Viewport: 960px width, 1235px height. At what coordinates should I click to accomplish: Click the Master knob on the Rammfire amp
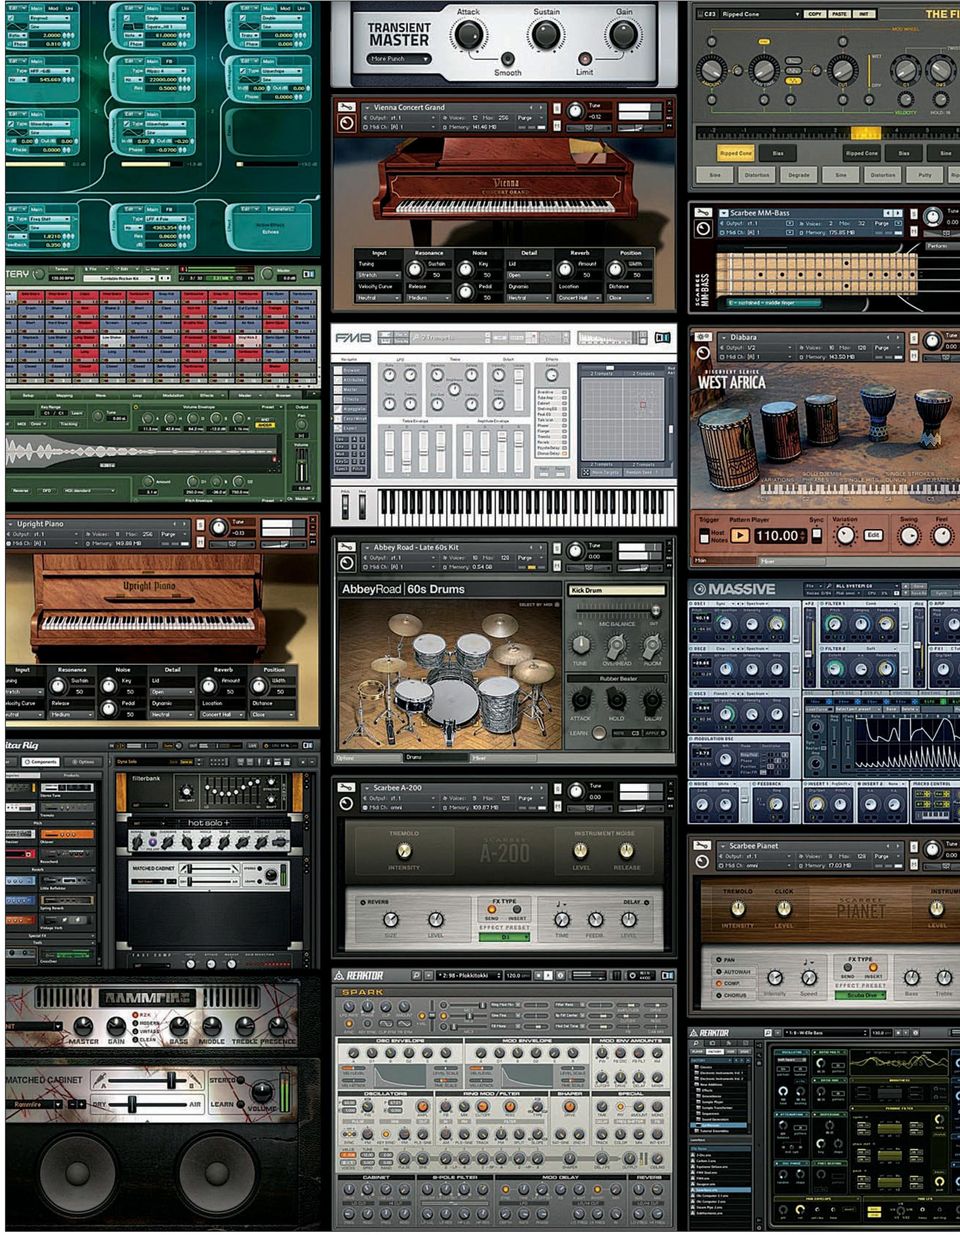click(x=84, y=1026)
